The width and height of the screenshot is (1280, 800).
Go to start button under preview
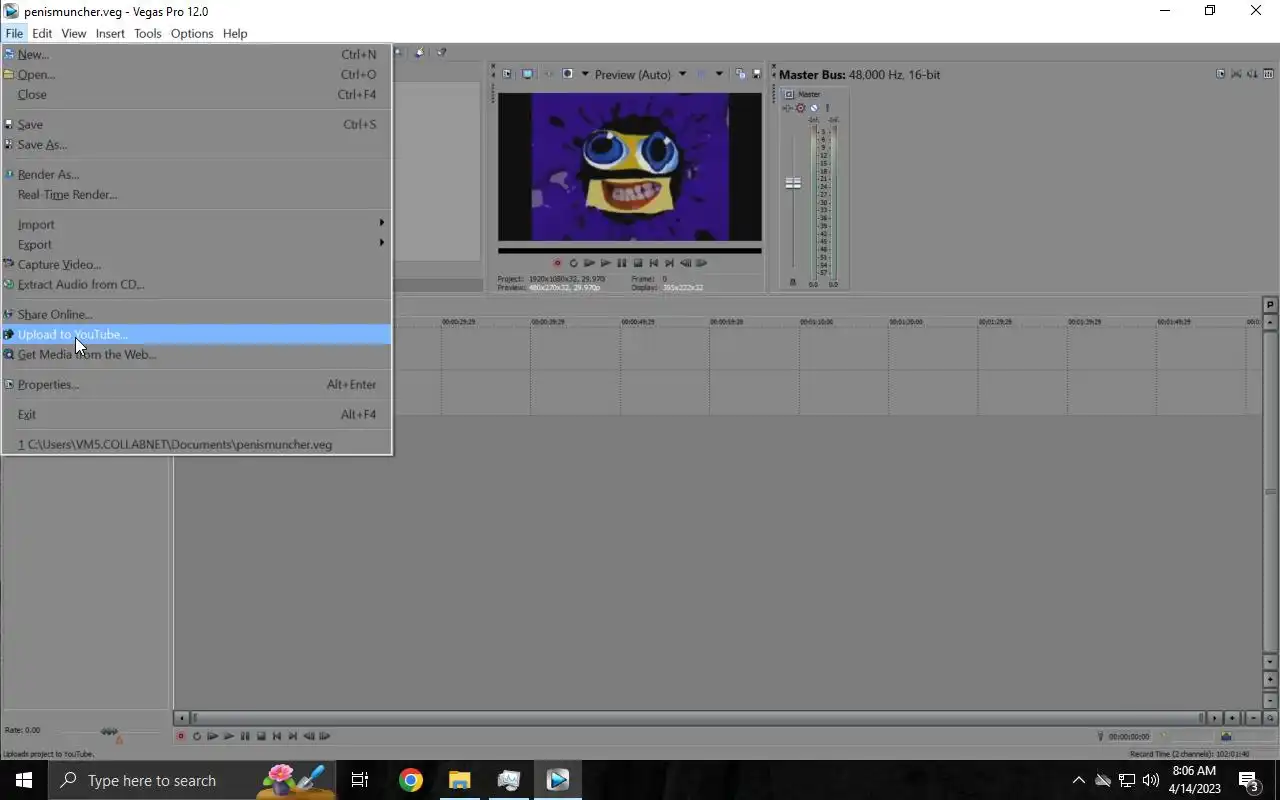[x=653, y=263]
